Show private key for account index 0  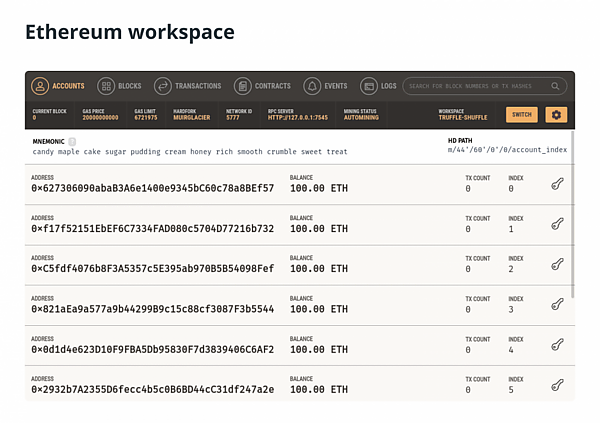(558, 184)
